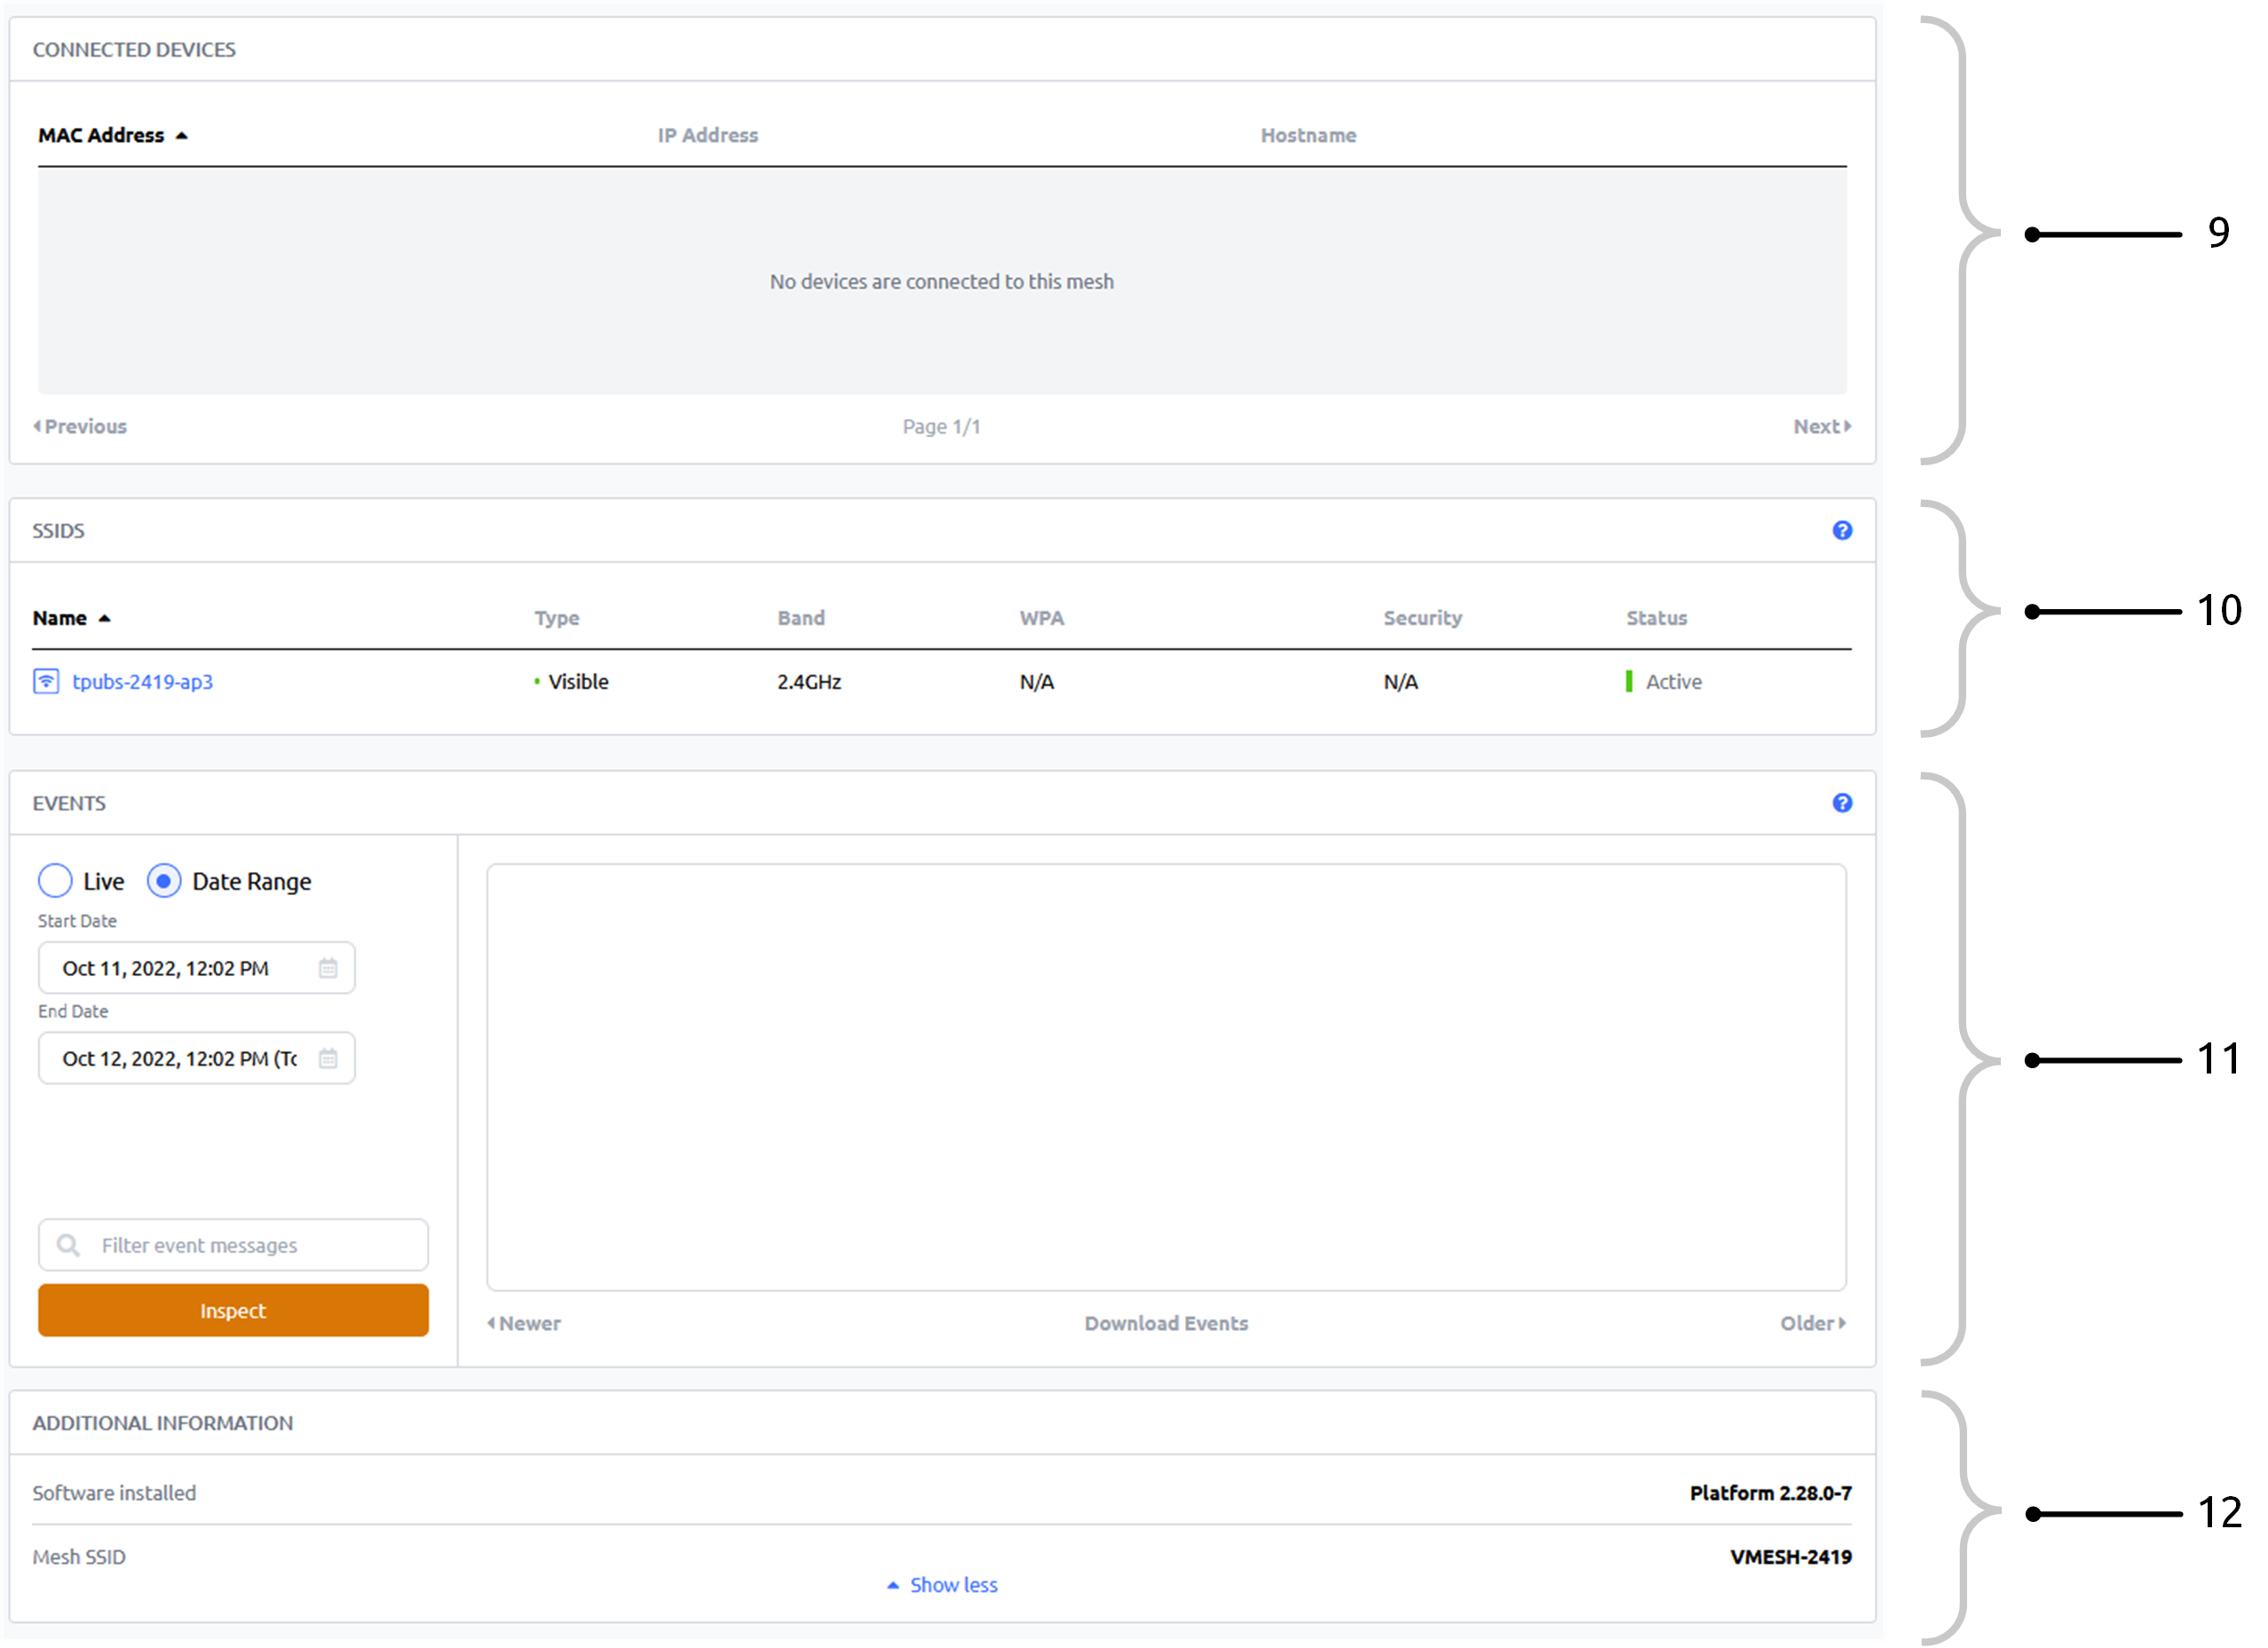This screenshot has height=1648, width=2268.
Task: Sort SSIDs by Type column
Action: [557, 618]
